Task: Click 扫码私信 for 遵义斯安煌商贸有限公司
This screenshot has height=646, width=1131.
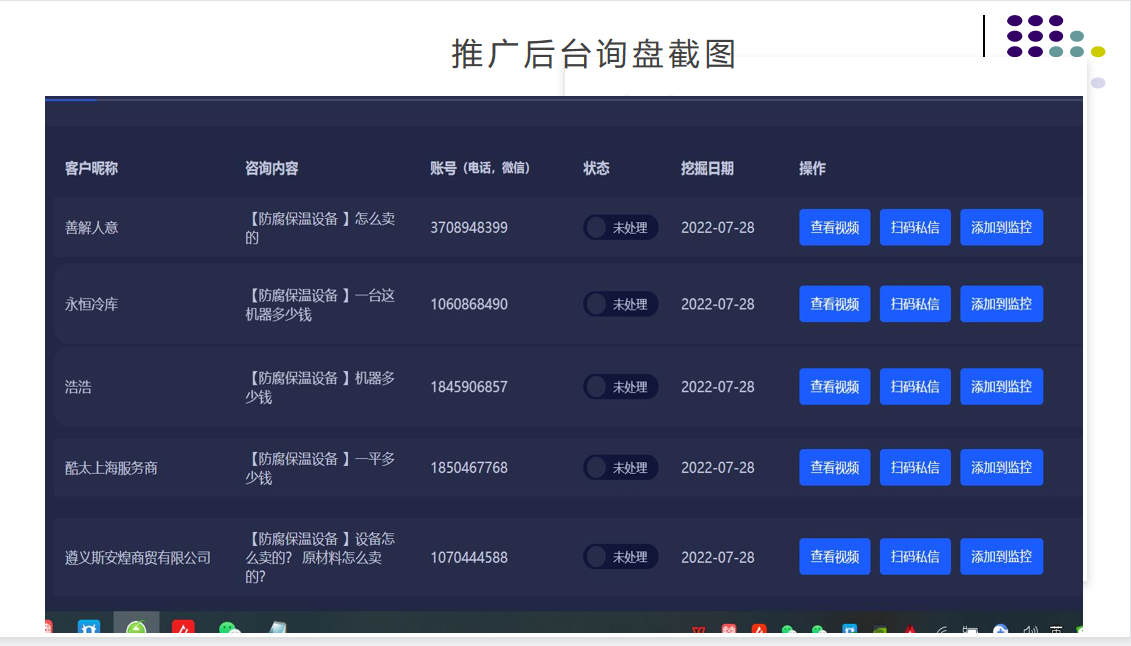Action: (915, 557)
